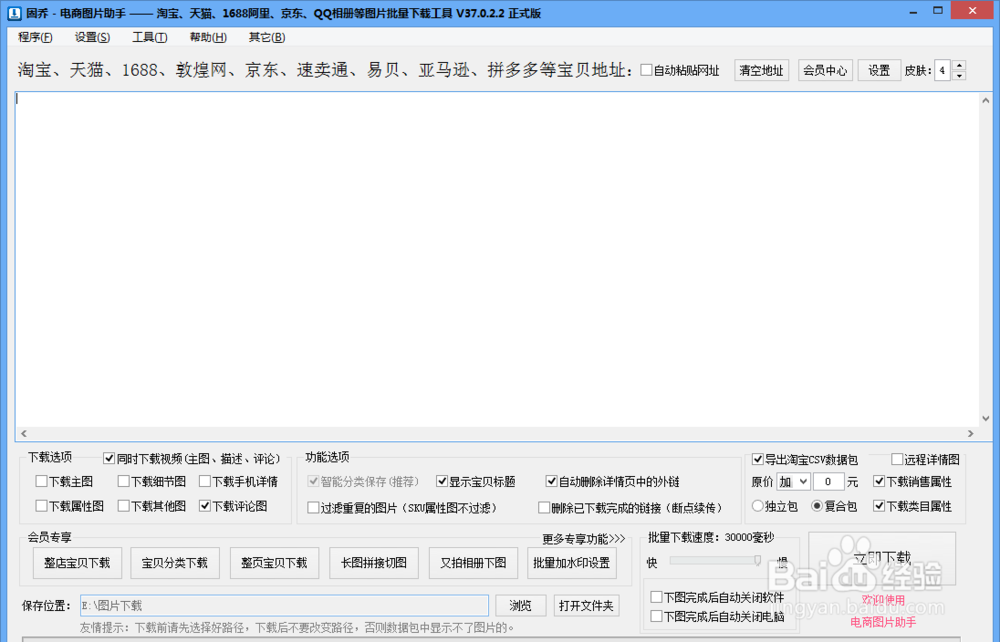The image size is (1000, 642).
Task: Click the 浏览 button
Action: tap(520, 606)
